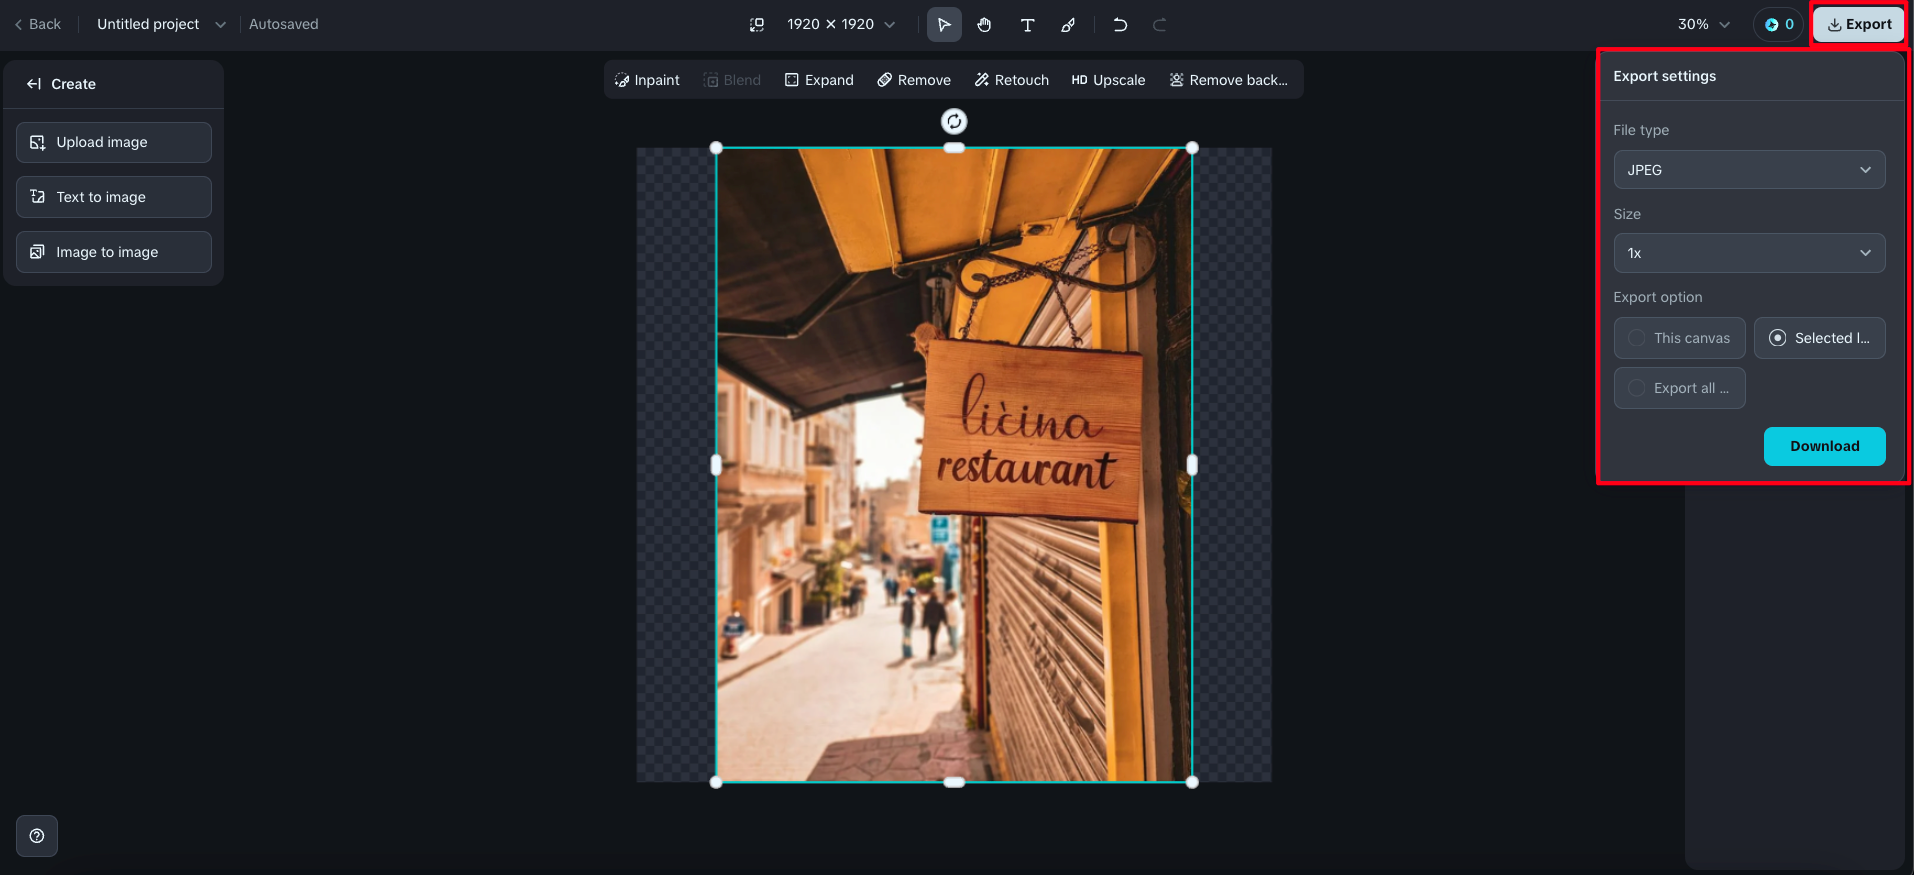
Task: Redo the last action
Action: pyautogui.click(x=1160, y=25)
